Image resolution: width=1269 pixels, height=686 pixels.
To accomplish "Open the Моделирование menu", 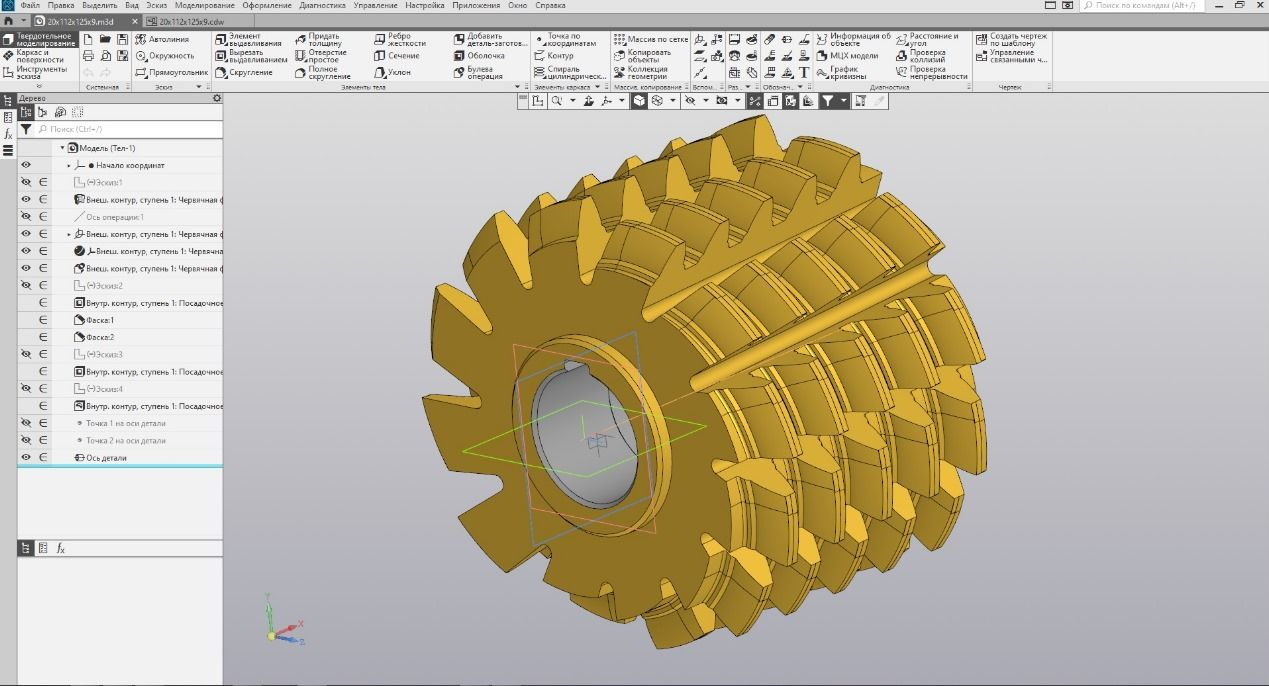I will coord(204,5).
